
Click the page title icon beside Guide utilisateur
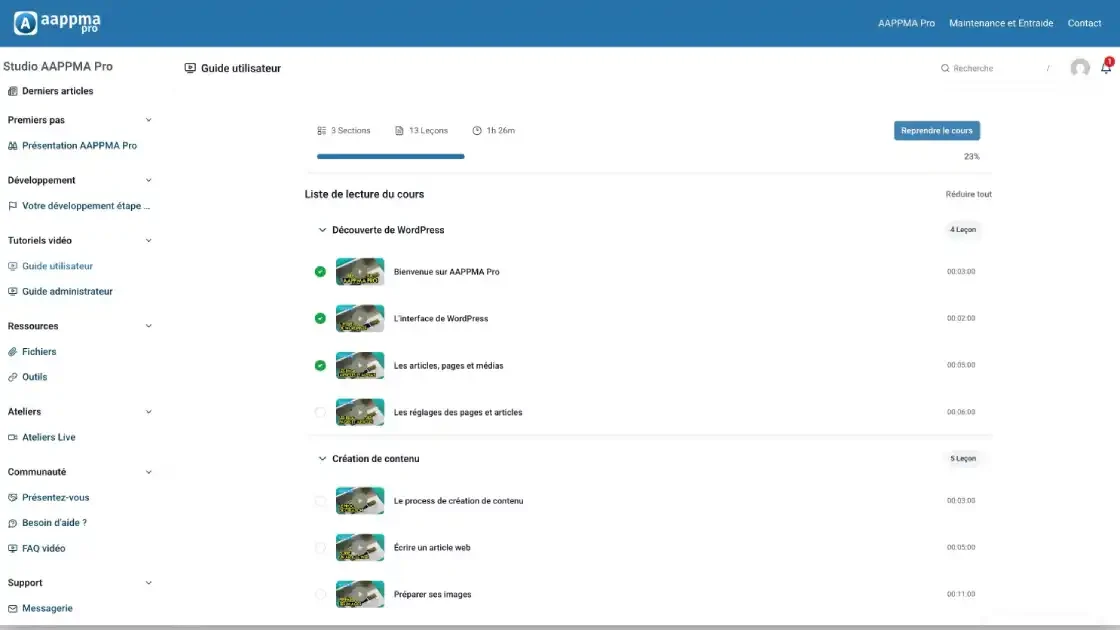coord(190,68)
